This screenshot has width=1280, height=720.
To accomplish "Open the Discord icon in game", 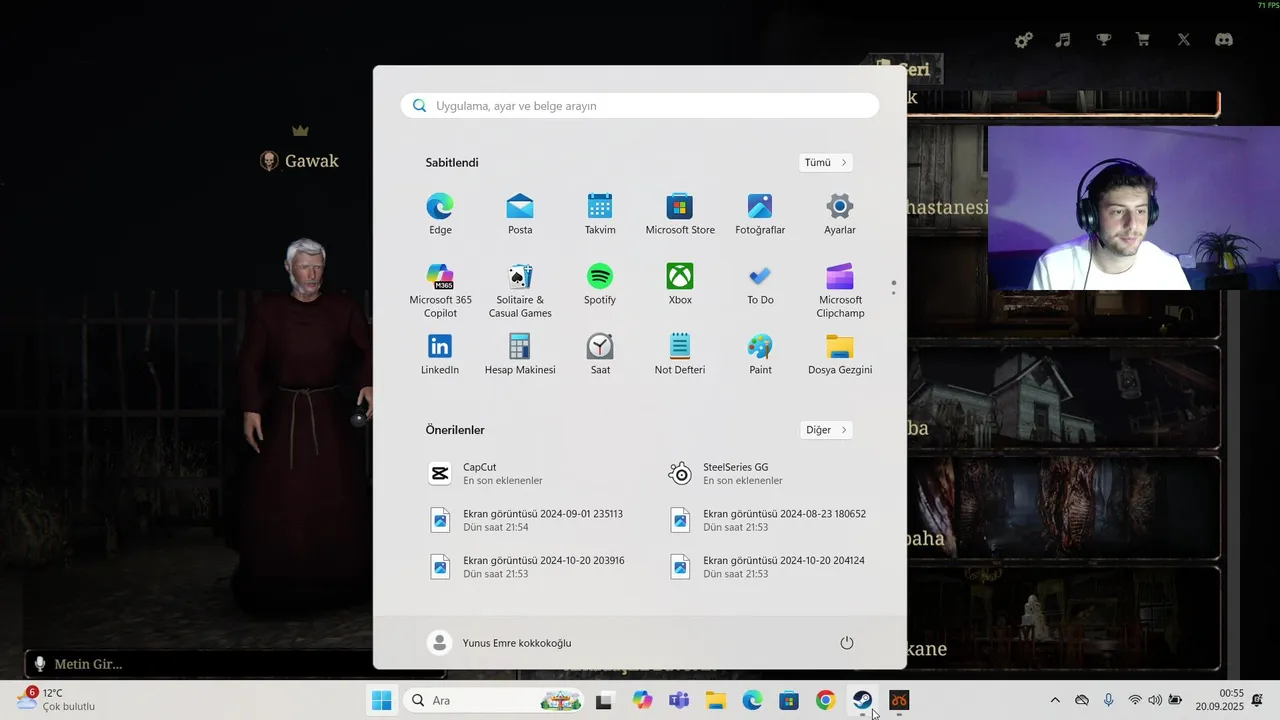I will pos(1223,40).
